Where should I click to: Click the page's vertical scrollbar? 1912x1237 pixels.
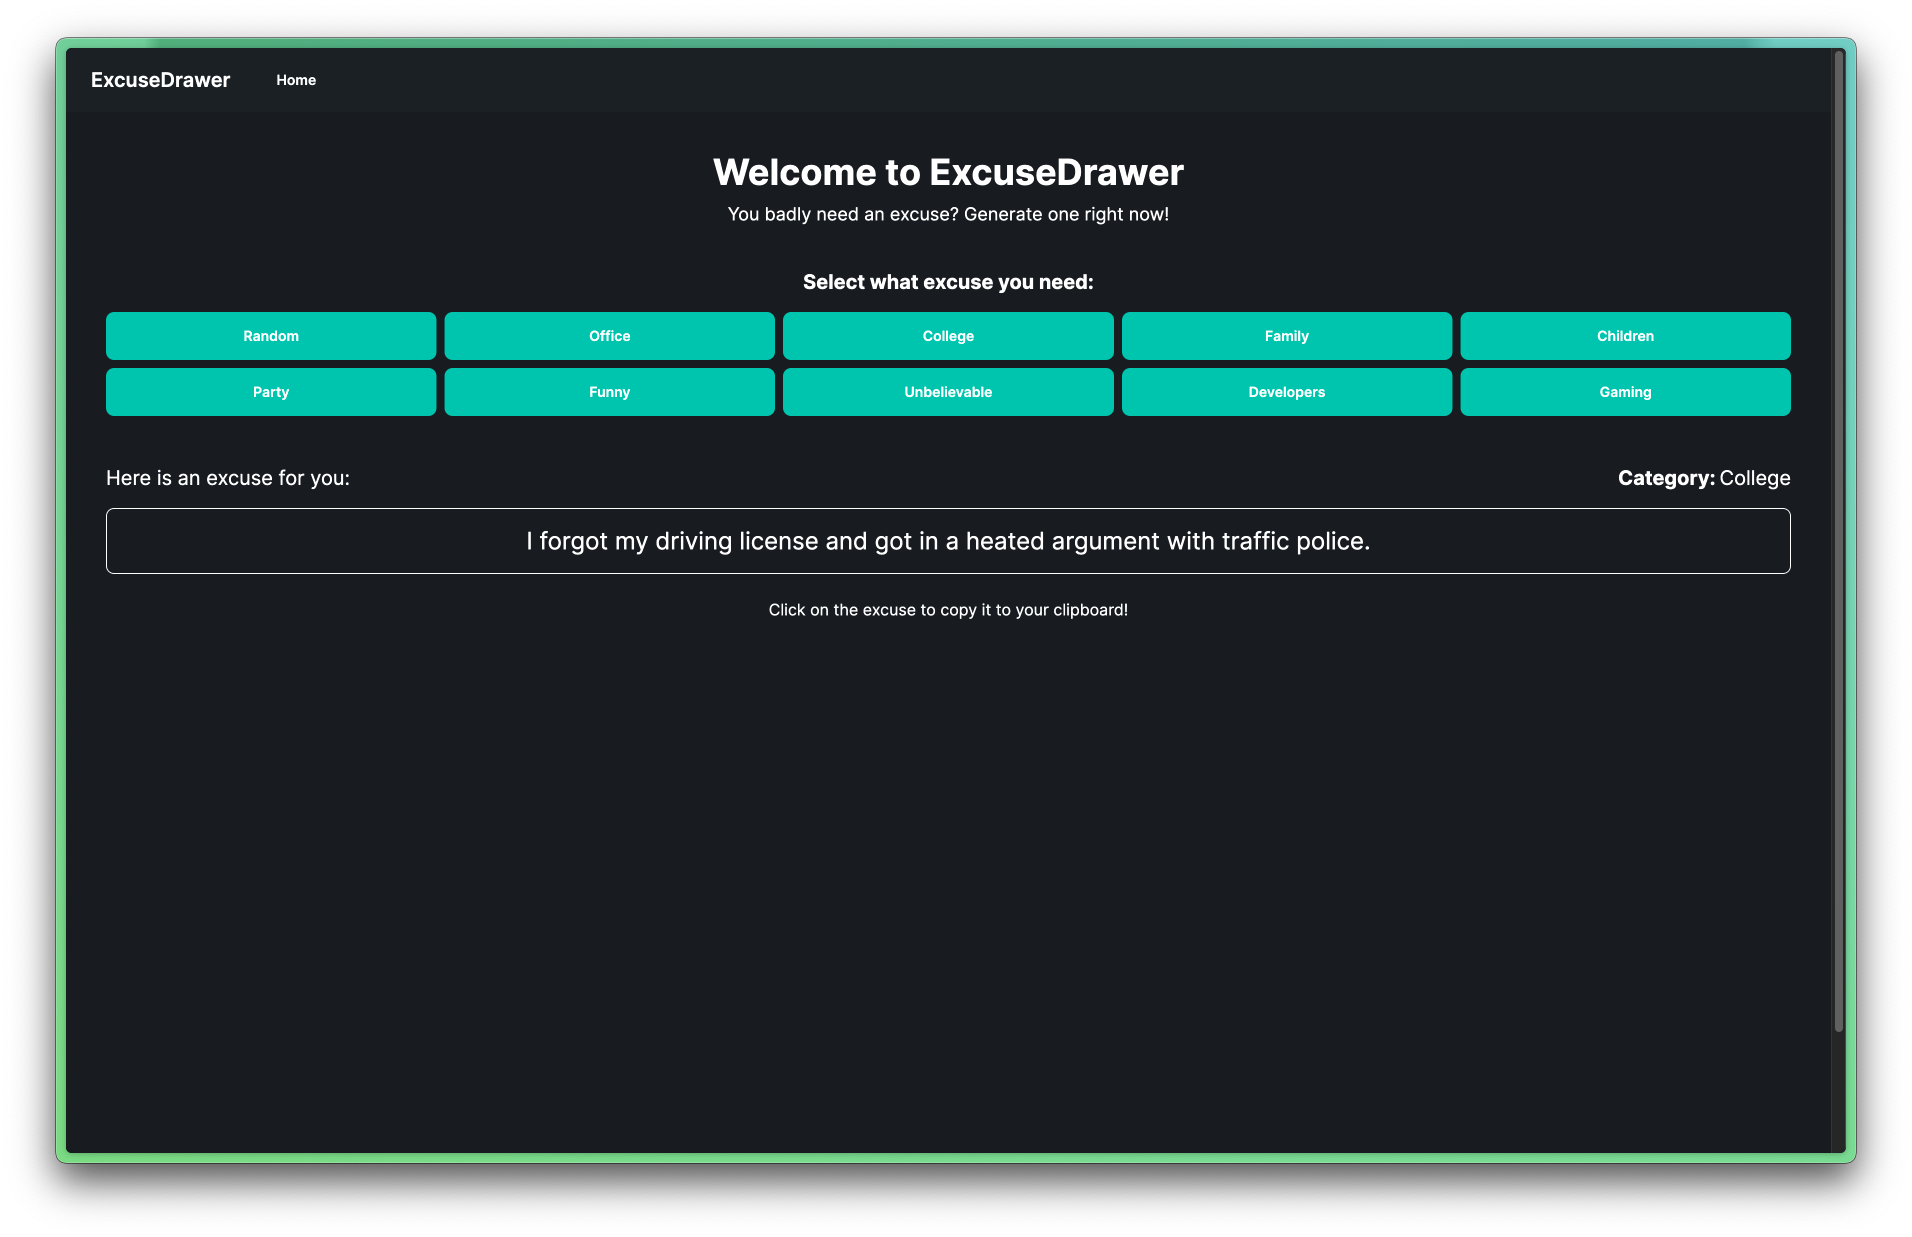[1838, 540]
